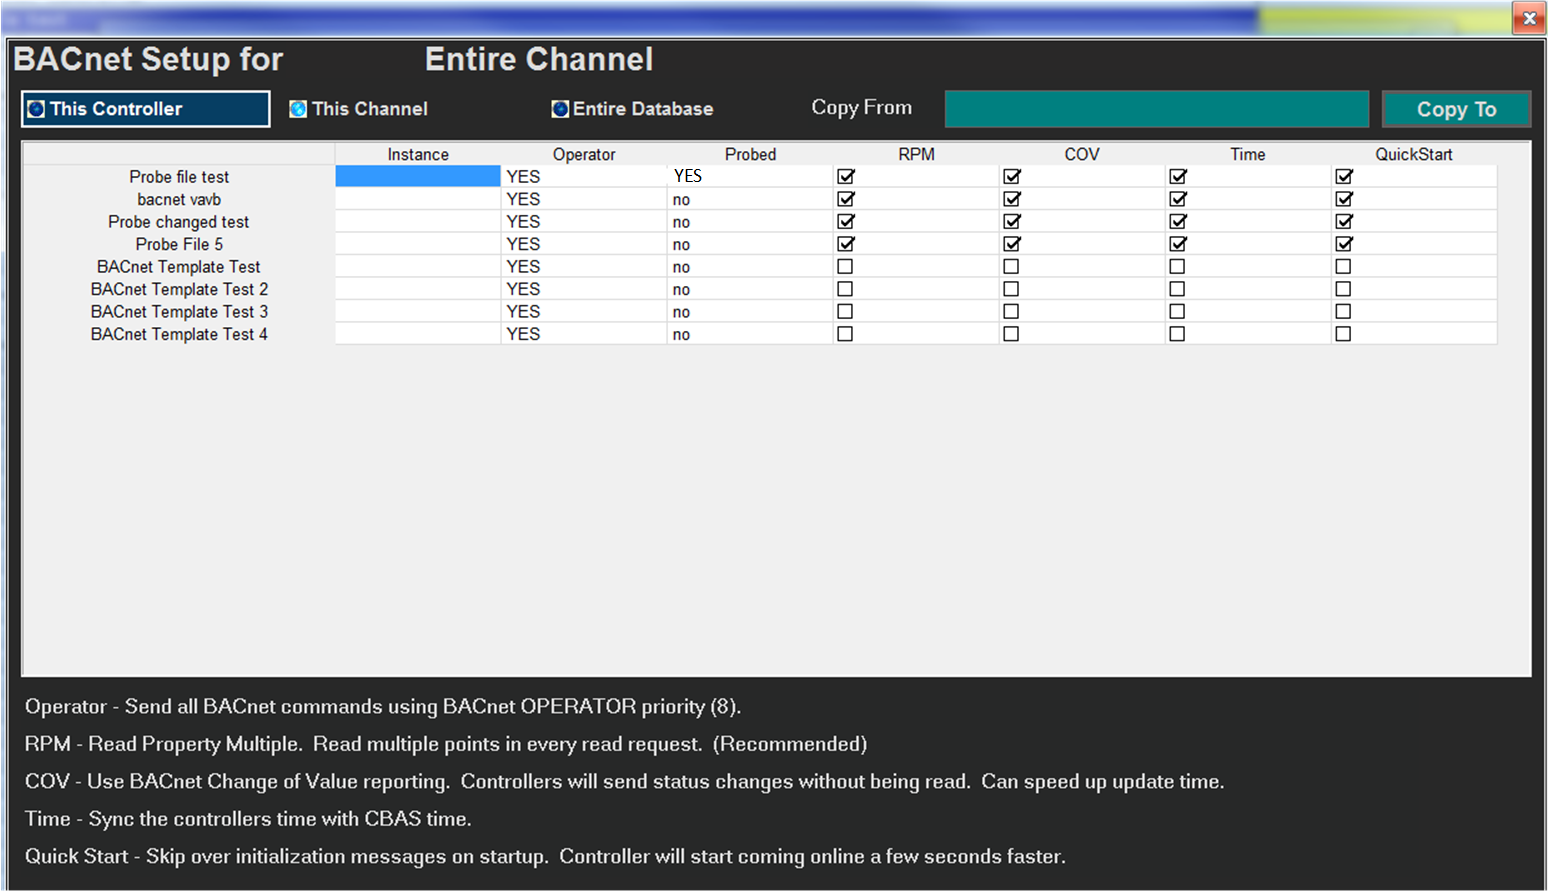Click the Time column header
Viewport: 1549px width, 891px height.
pyautogui.click(x=1248, y=154)
